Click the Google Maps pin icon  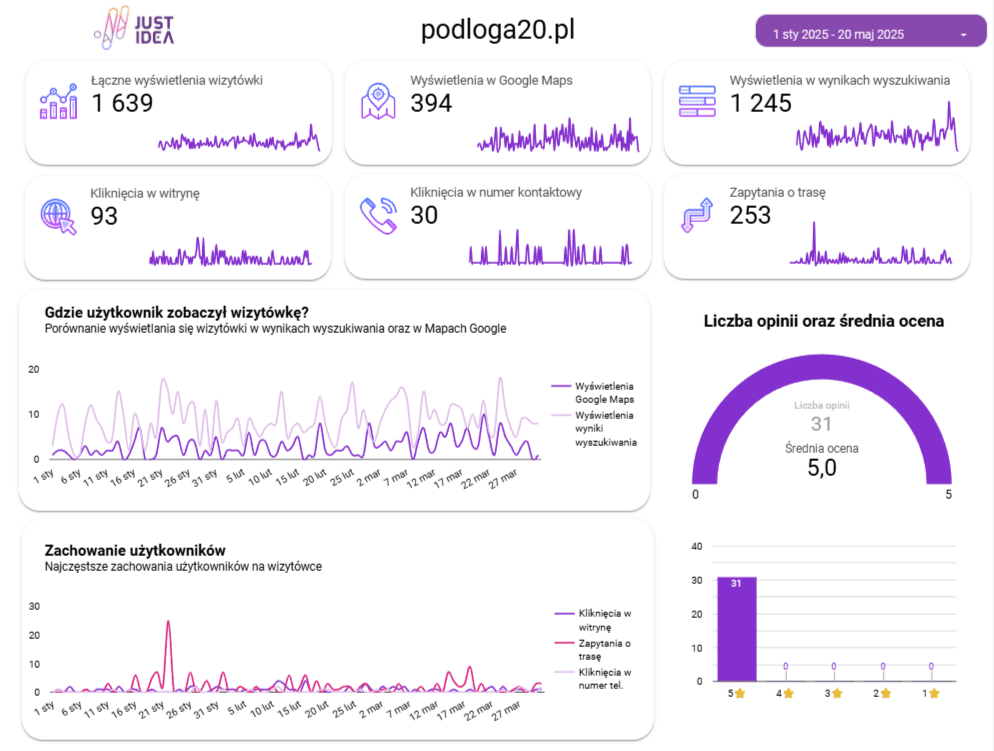(378, 101)
